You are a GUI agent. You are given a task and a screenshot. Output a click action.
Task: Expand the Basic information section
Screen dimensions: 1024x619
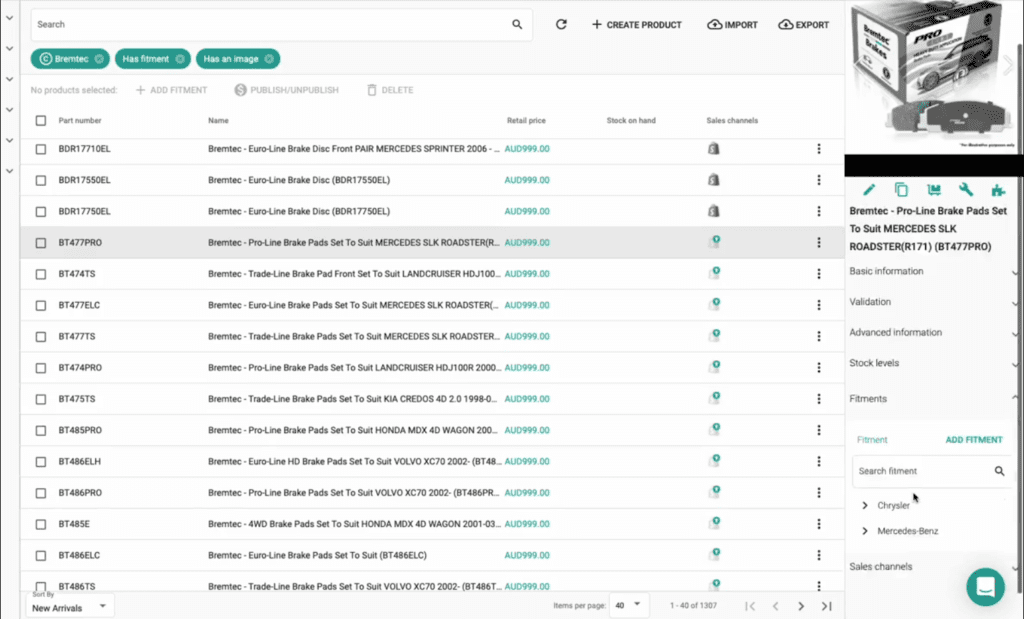pyautogui.click(x=933, y=271)
